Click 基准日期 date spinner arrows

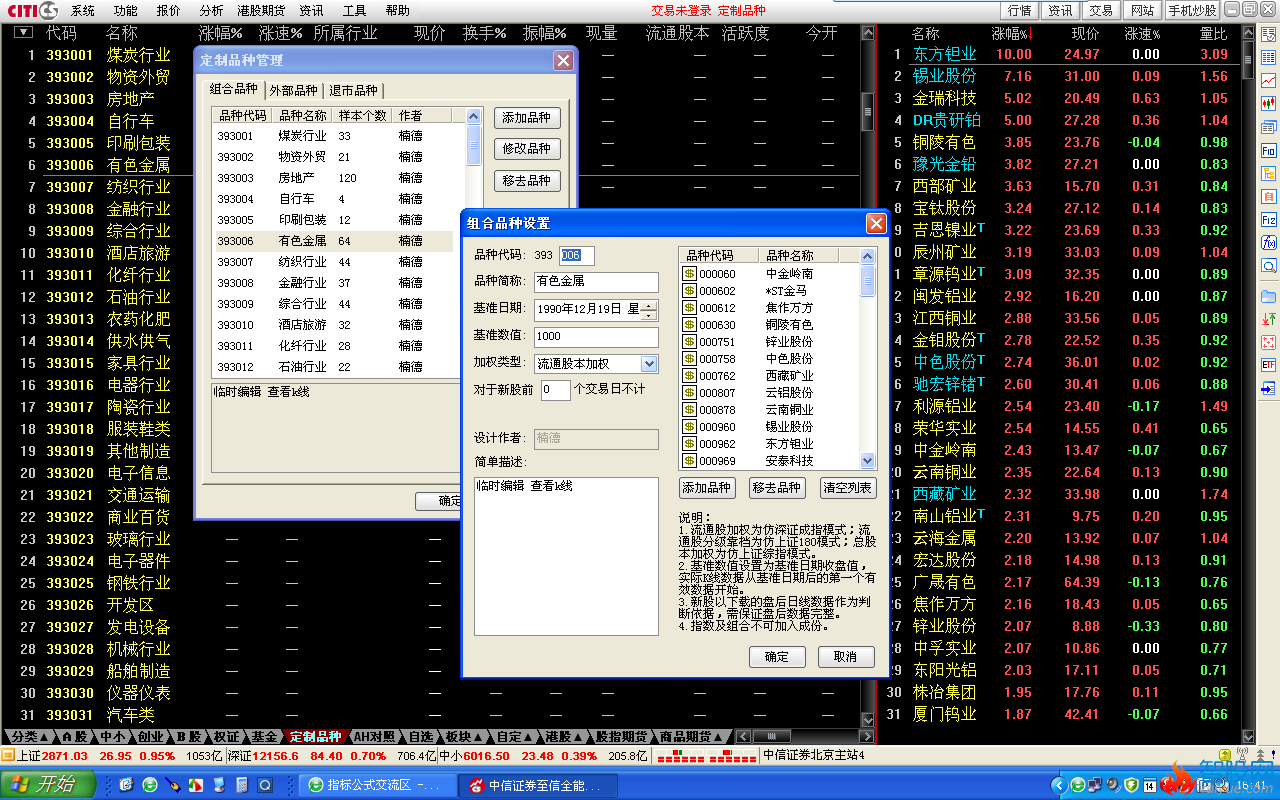click(x=650, y=310)
